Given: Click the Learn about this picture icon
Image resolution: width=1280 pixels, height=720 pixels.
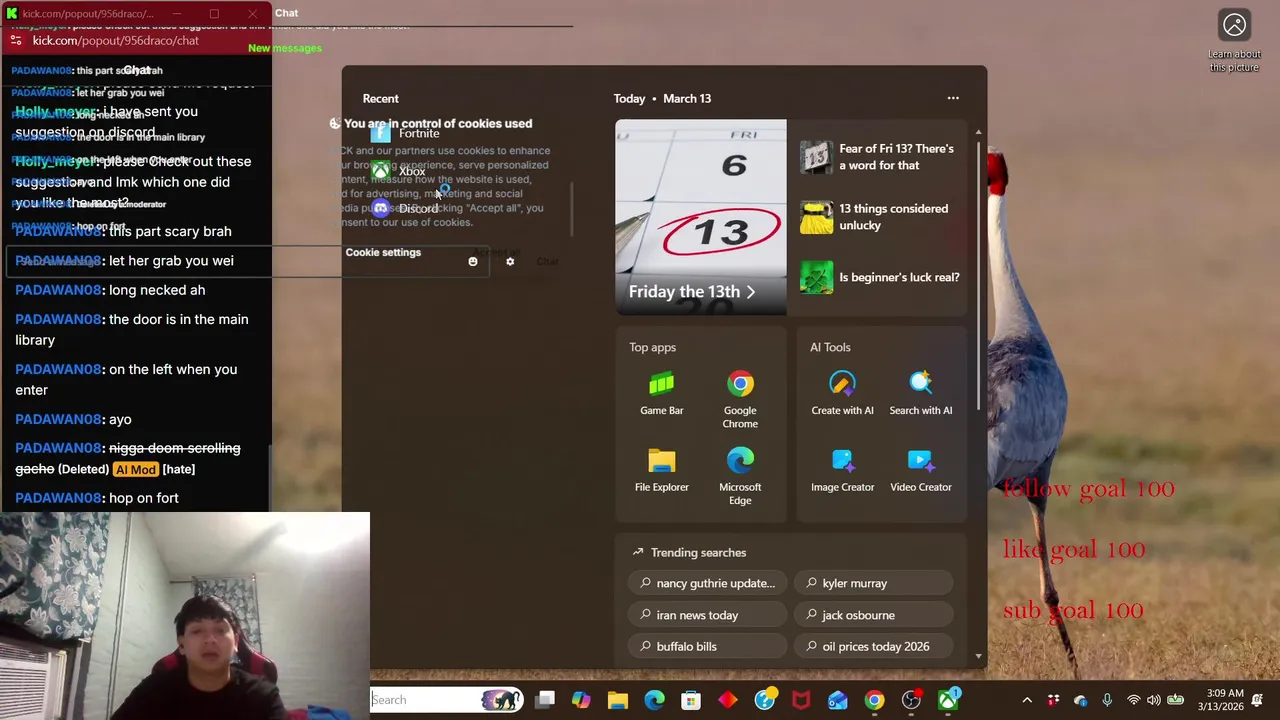Looking at the screenshot, I should [1234, 25].
